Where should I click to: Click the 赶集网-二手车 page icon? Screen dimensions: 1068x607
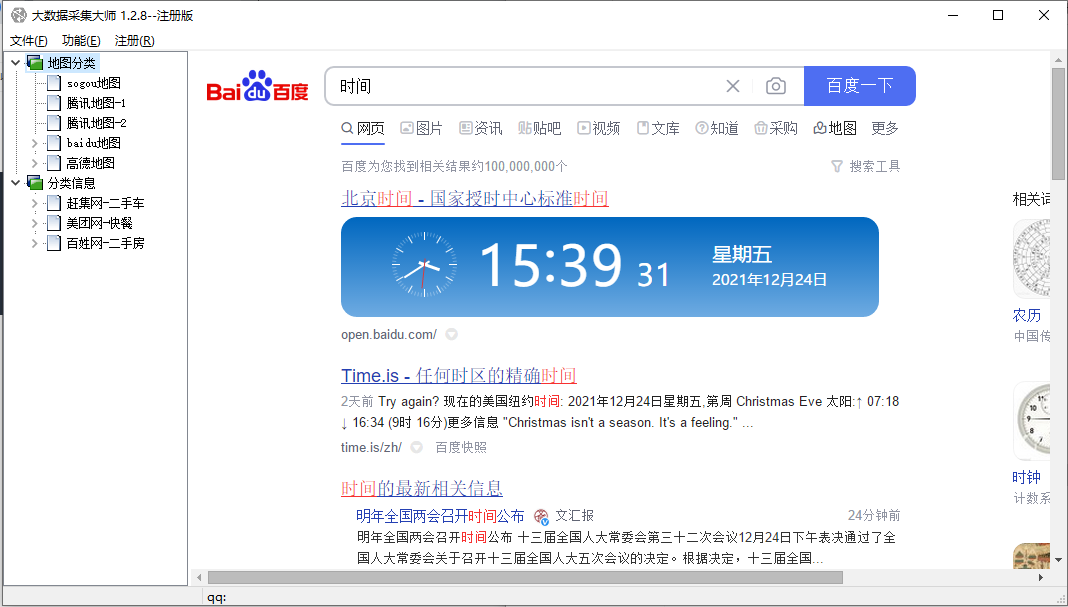tap(54, 203)
